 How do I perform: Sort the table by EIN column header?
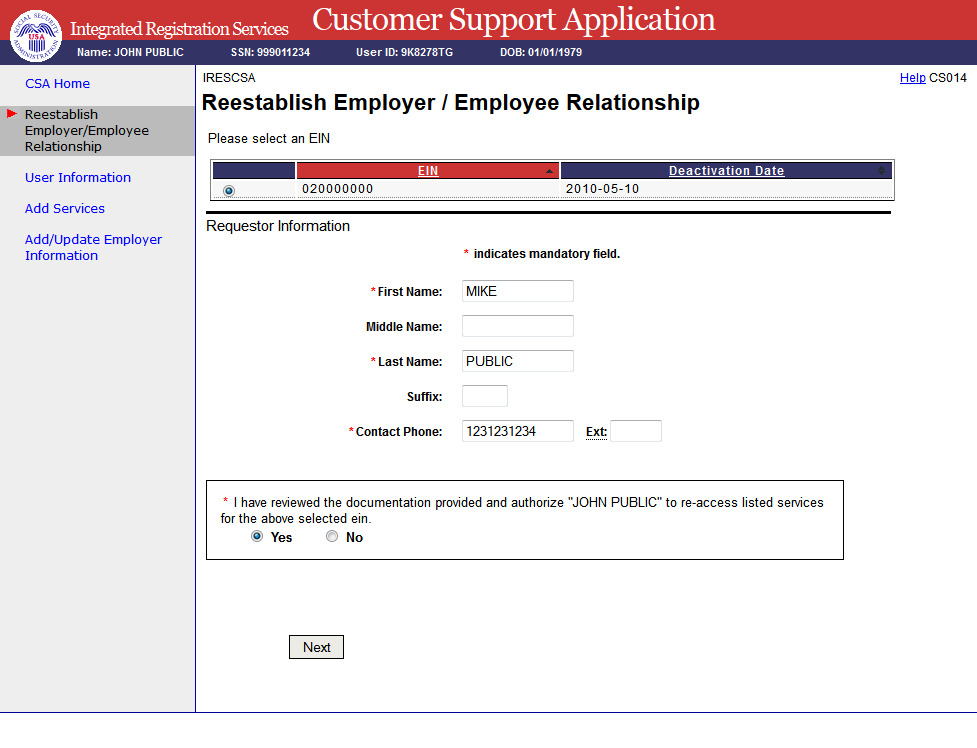pos(427,171)
